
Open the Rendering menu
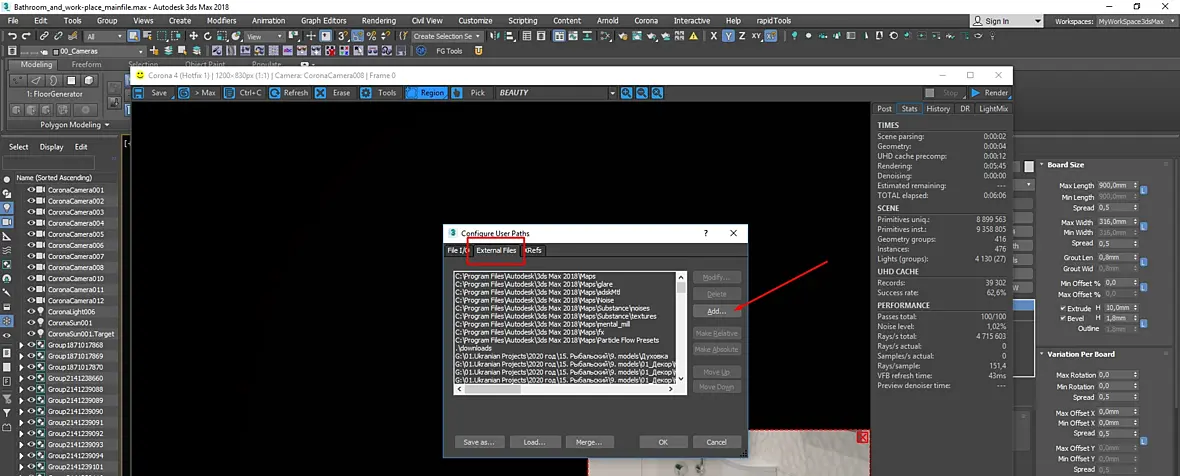379,21
